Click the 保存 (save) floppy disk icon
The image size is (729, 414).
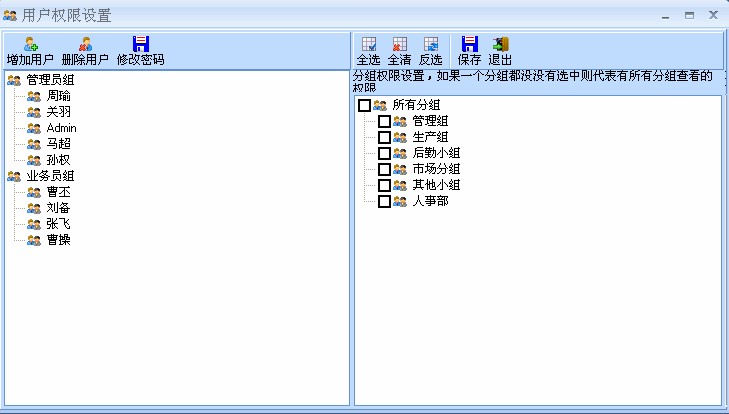pyautogui.click(x=469, y=44)
